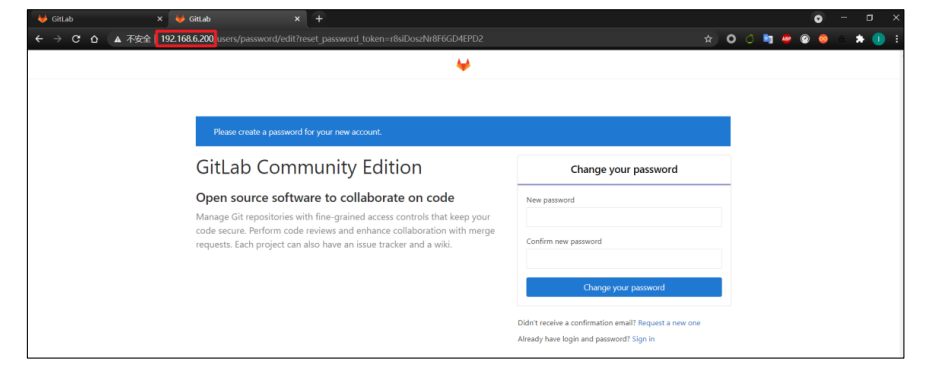Click the 'Already have login and password?' text
The width and height of the screenshot is (928, 370).
click(573, 339)
